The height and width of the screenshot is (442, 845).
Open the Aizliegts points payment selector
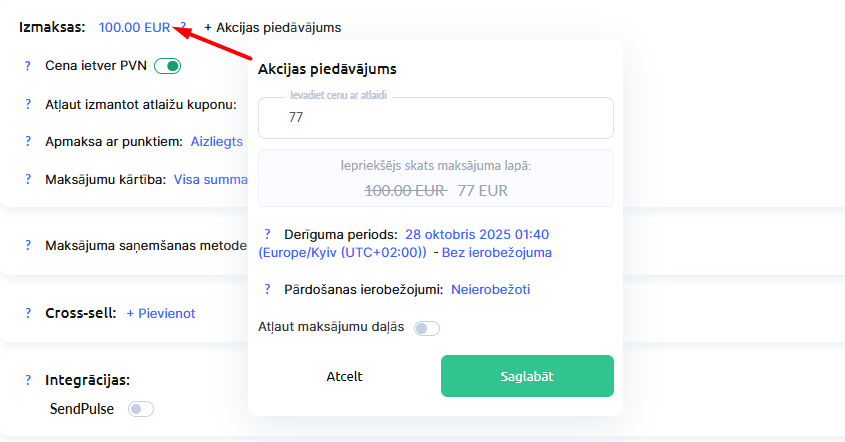tap(217, 142)
